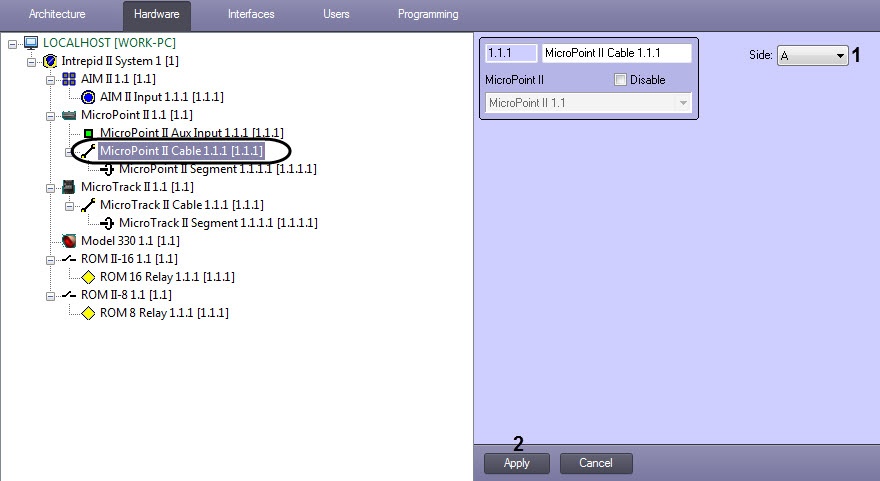Click the Cancel button
Image resolution: width=880 pixels, height=481 pixels.
[x=596, y=463]
